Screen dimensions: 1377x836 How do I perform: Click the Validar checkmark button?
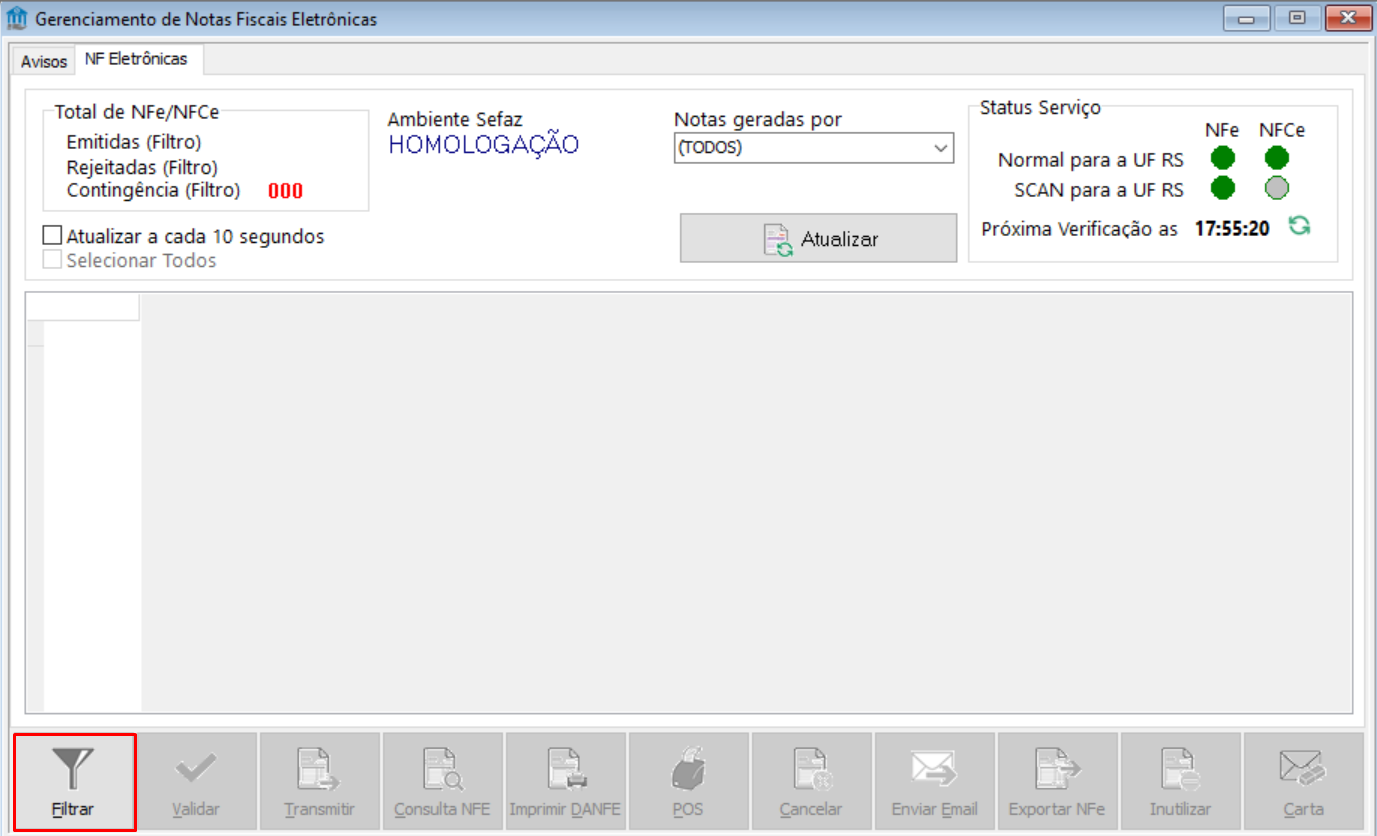pyautogui.click(x=197, y=781)
